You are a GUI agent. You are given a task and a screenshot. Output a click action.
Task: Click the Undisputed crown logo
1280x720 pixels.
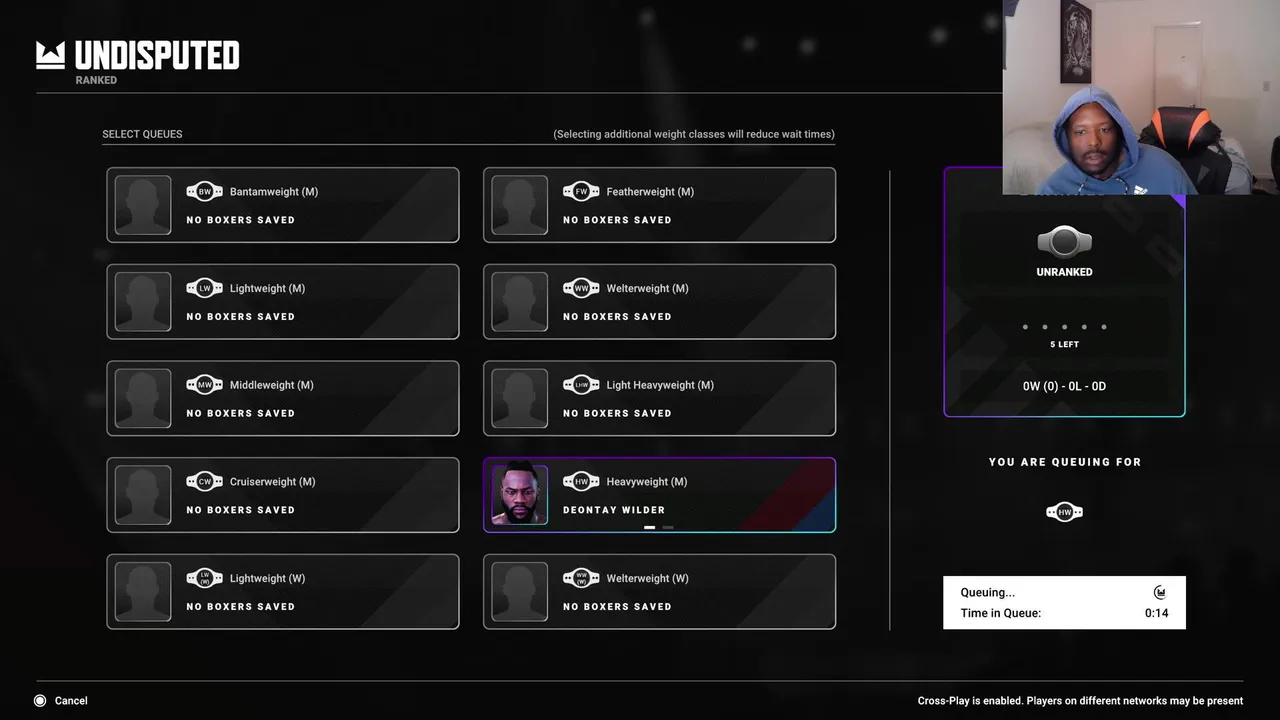pyautogui.click(x=50, y=55)
